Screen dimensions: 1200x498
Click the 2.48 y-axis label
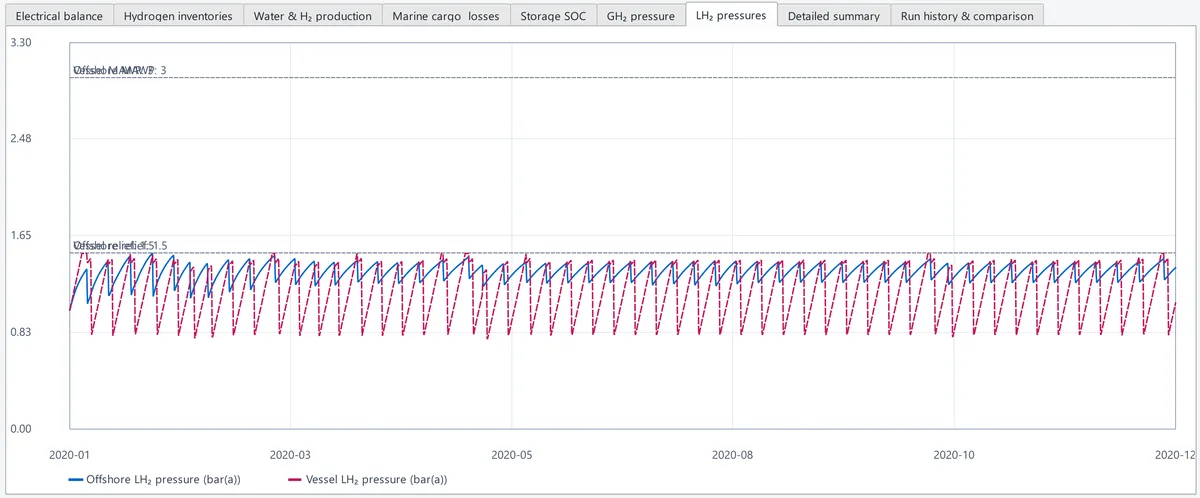(20, 138)
